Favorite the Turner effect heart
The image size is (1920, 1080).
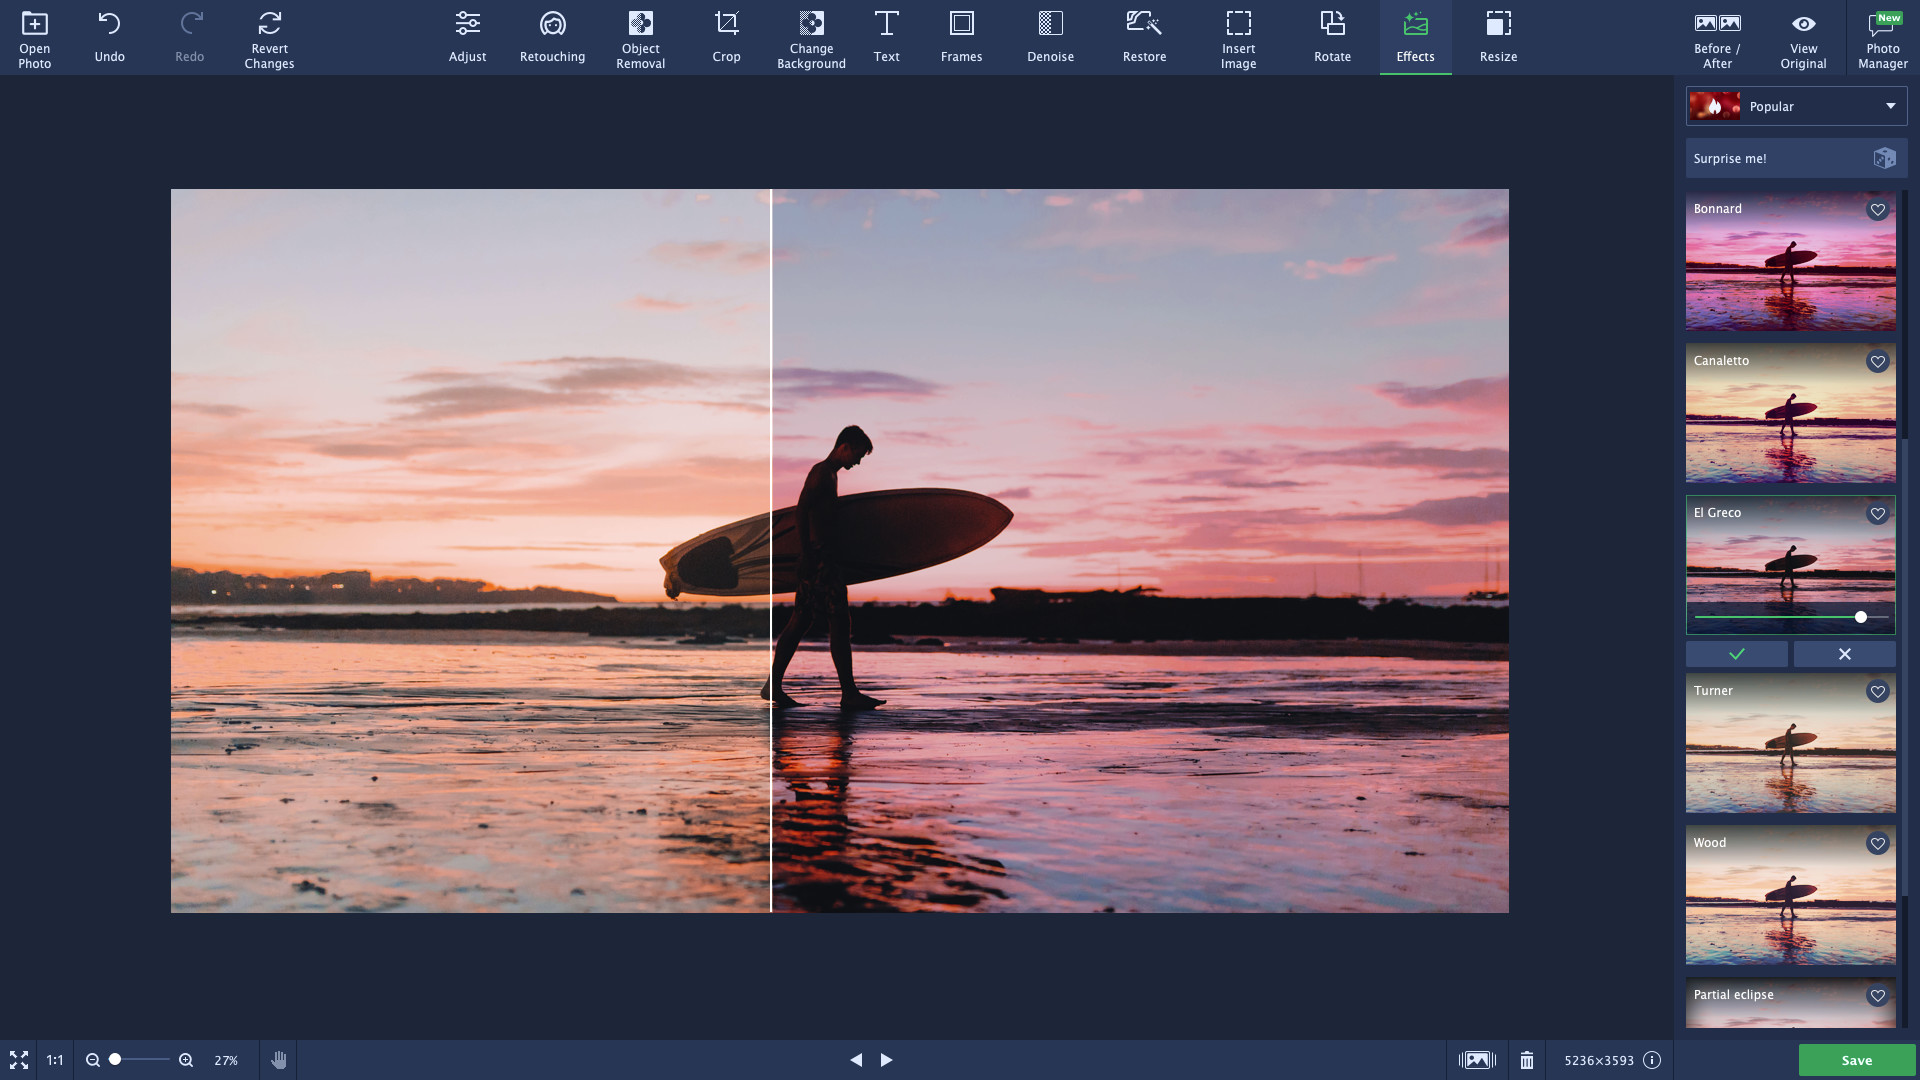(1877, 692)
